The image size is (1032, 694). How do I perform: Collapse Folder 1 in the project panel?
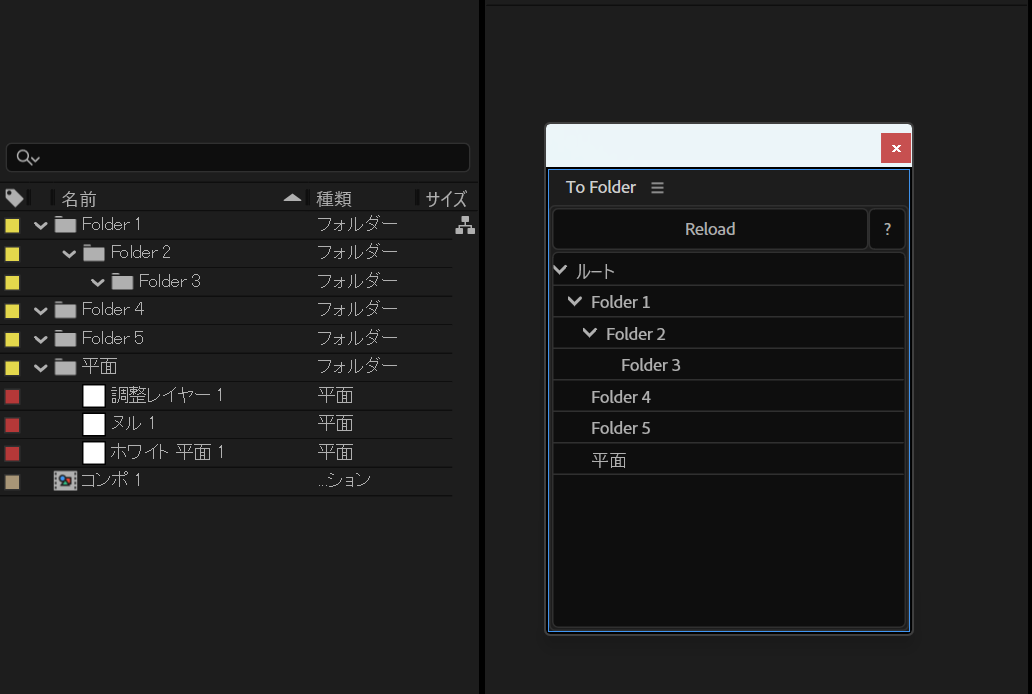(x=41, y=225)
